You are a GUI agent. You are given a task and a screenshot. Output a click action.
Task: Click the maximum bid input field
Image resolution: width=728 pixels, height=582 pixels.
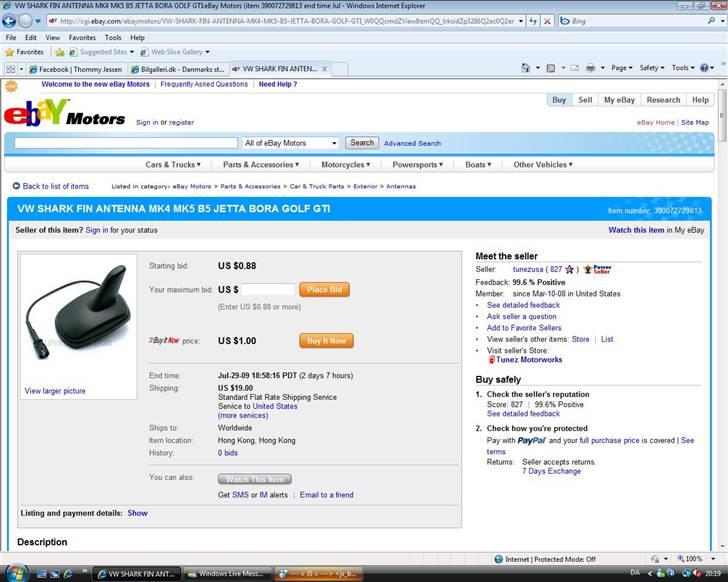click(x=267, y=289)
